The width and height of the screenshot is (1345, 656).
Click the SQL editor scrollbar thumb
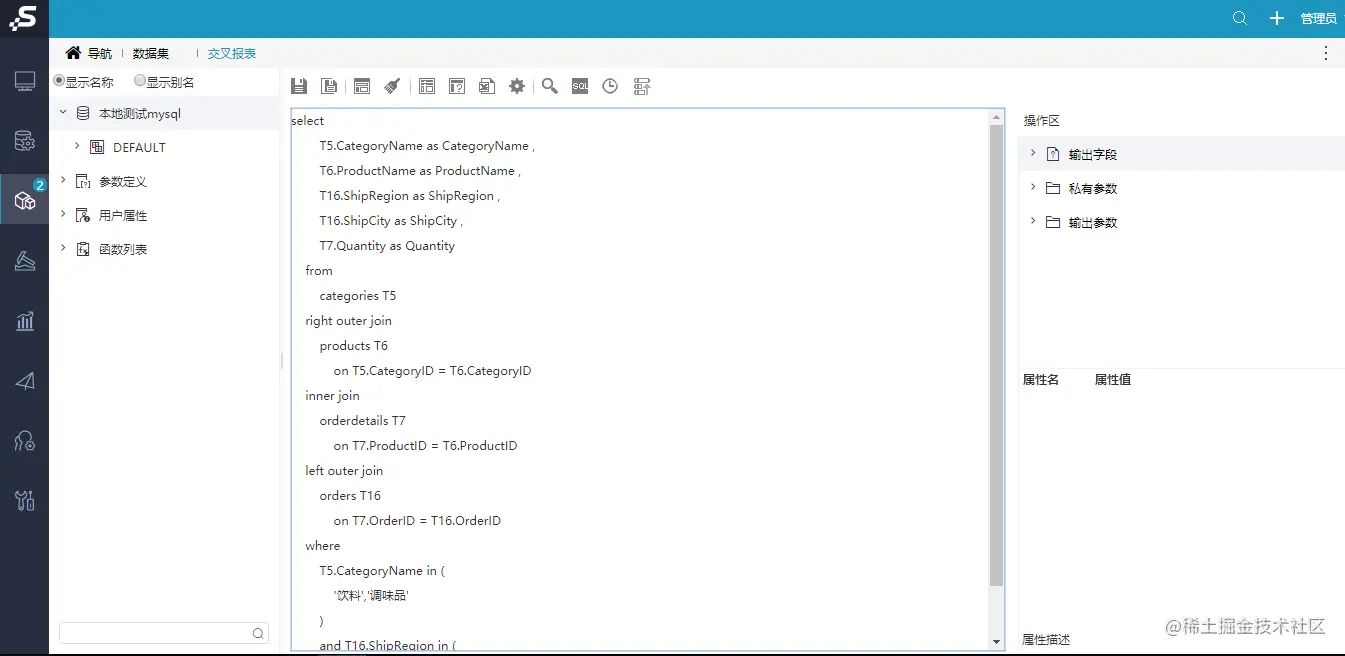coord(996,355)
